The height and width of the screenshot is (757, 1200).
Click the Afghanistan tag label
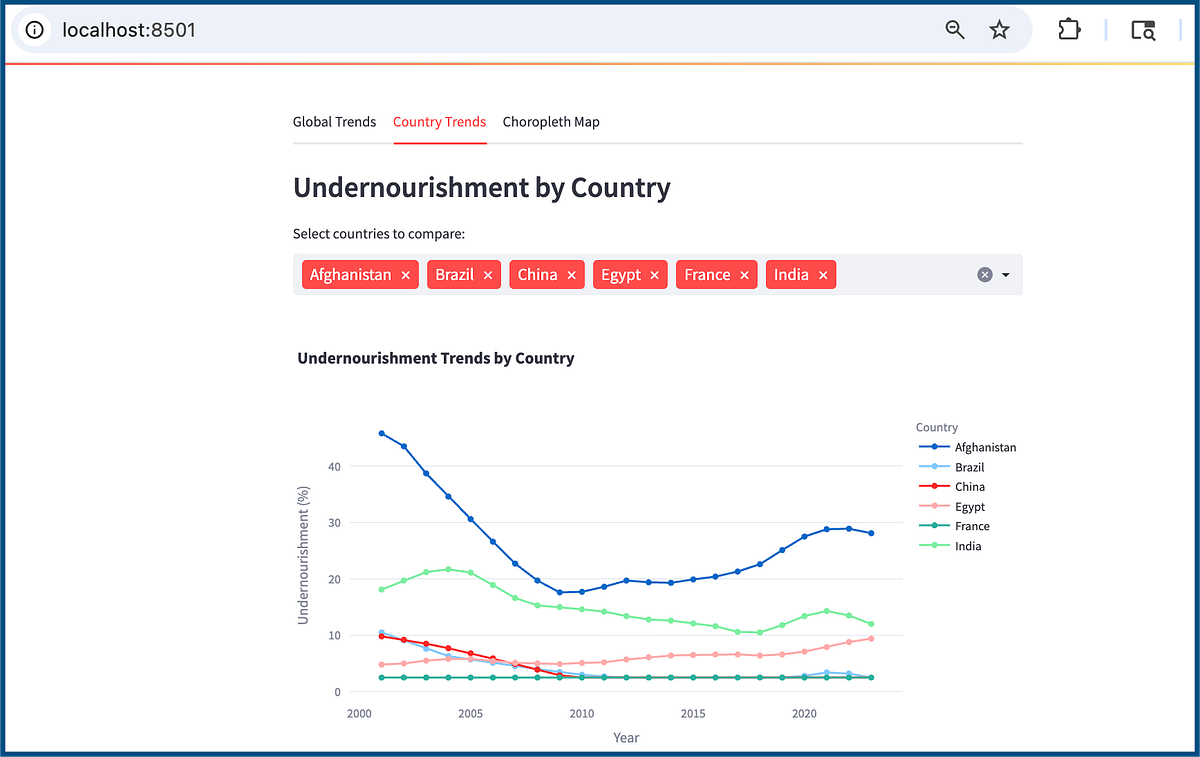click(x=350, y=275)
